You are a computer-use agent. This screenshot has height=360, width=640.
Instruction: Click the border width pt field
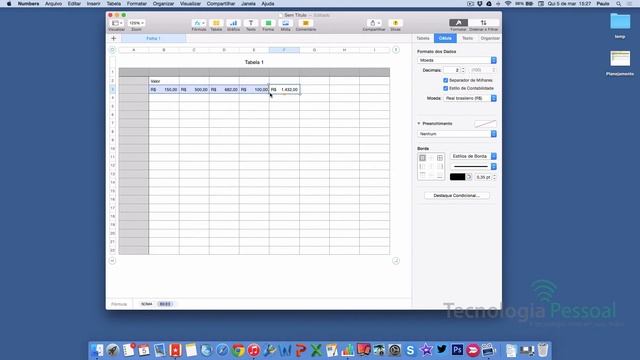coord(483,177)
